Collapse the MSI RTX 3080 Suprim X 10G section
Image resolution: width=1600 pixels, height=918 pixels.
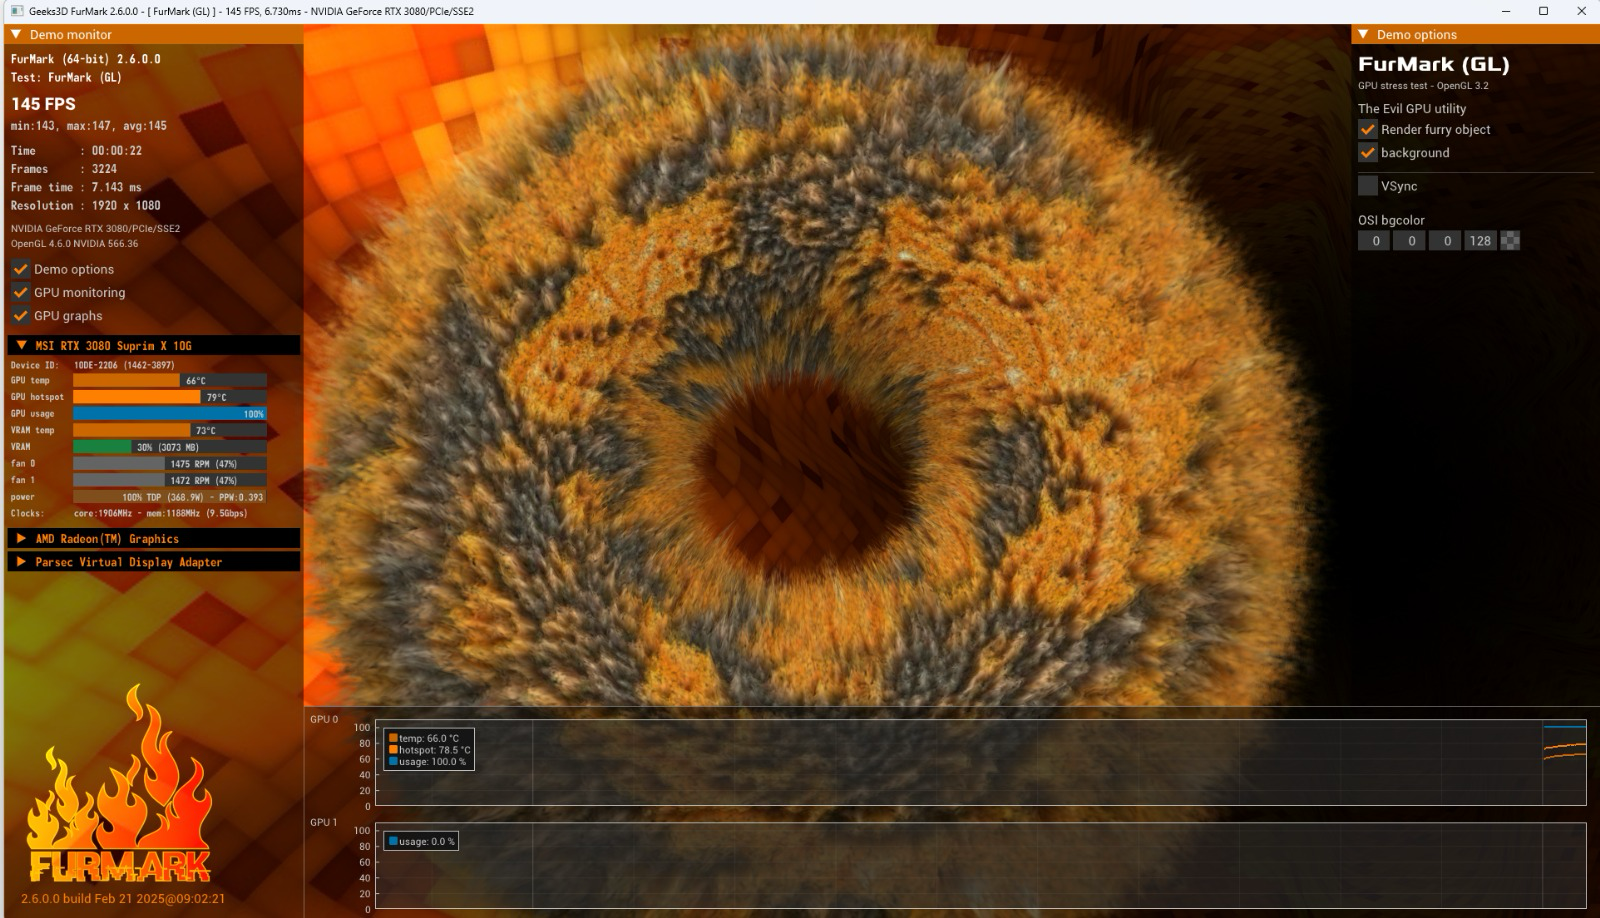tap(21, 345)
